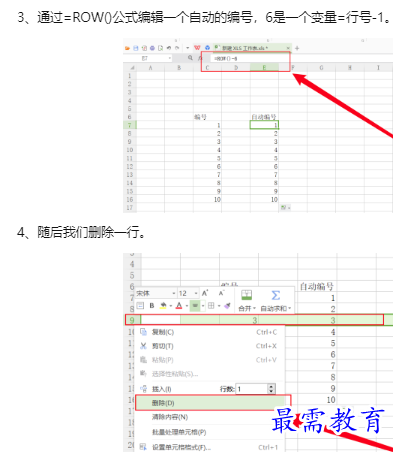The width and height of the screenshot is (393, 452).
Task: Click the format painter brush icon
Action: (227, 306)
